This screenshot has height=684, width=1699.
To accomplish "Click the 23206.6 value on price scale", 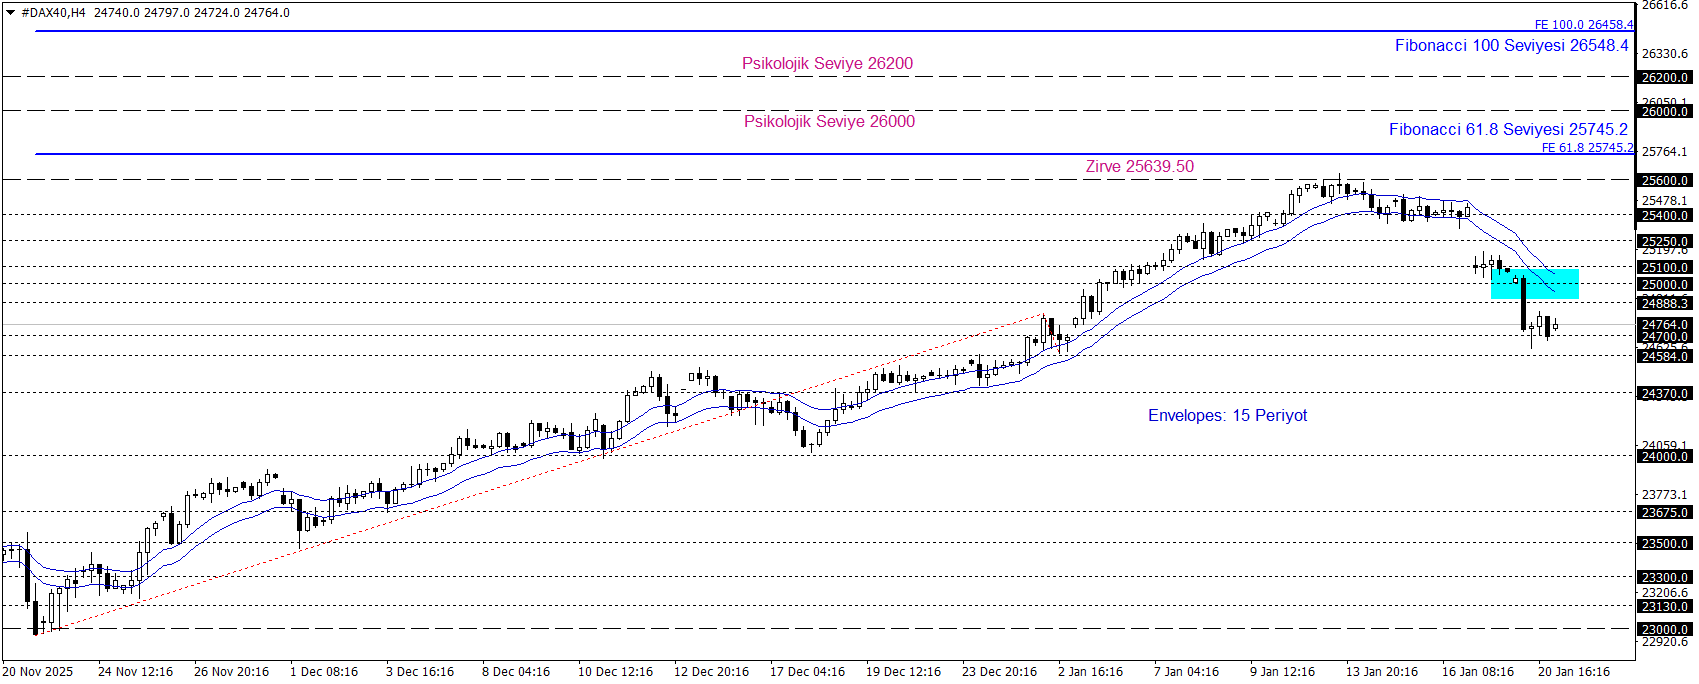I will (x=1665, y=592).
